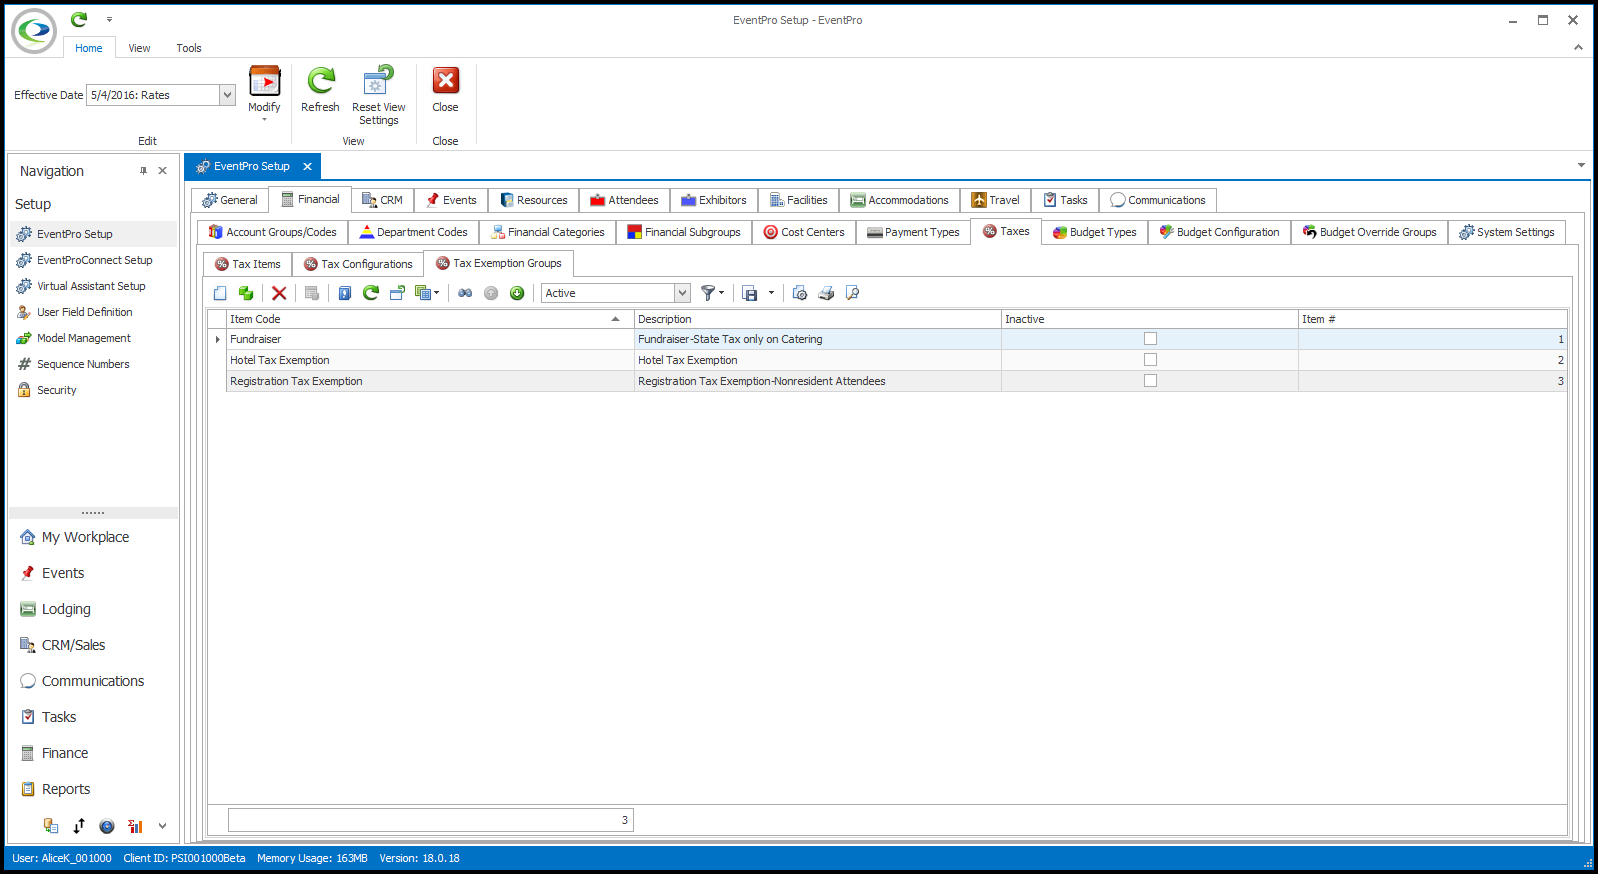Image resolution: width=1598 pixels, height=874 pixels.
Task: Collapse the ribbon with top-right chevron
Action: tap(1578, 47)
